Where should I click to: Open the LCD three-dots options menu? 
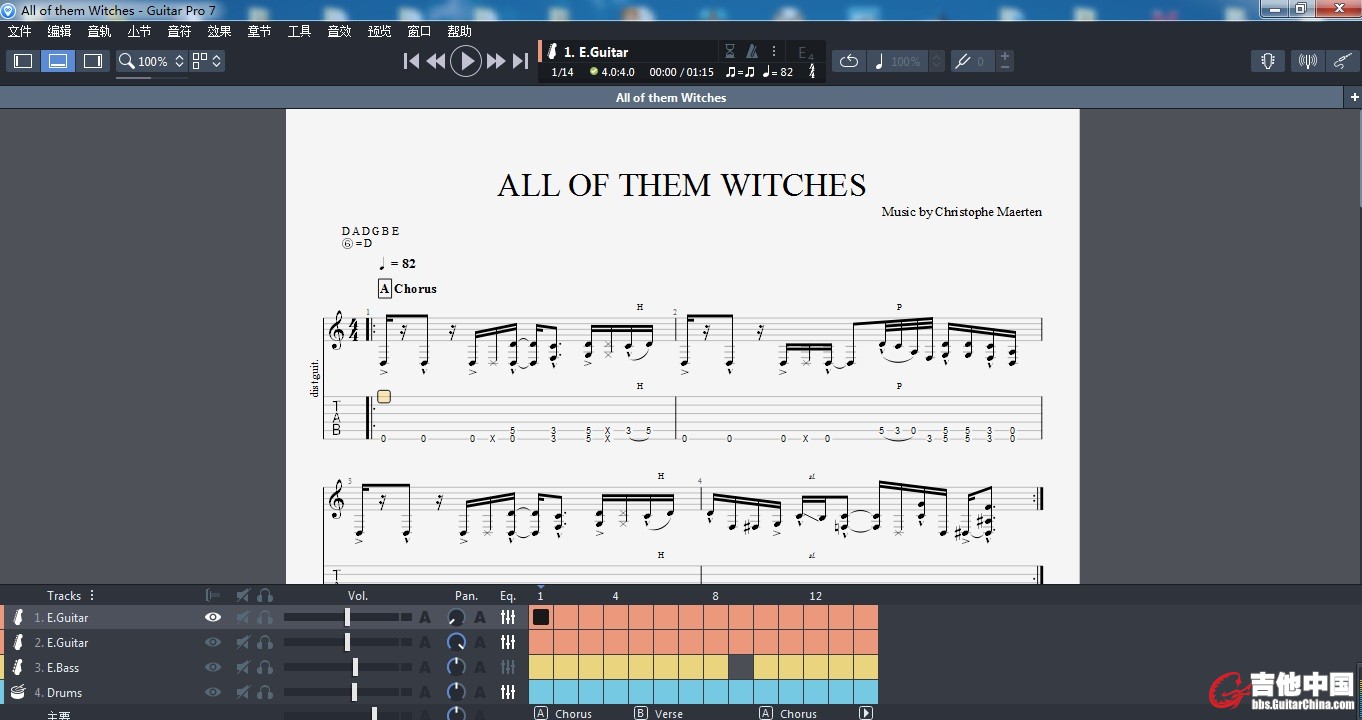(774, 52)
